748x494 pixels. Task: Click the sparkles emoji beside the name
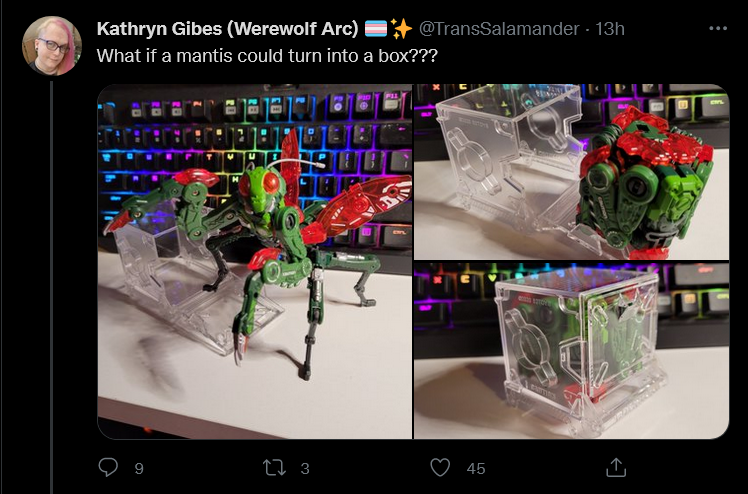point(402,29)
